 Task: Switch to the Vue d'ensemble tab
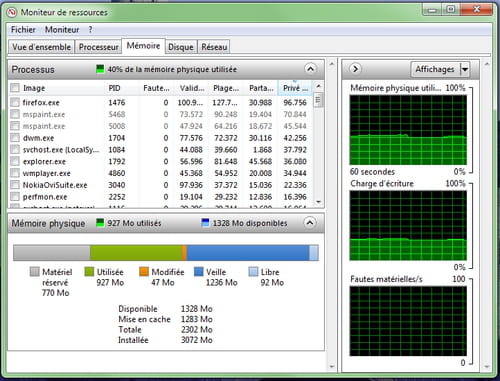point(42,47)
